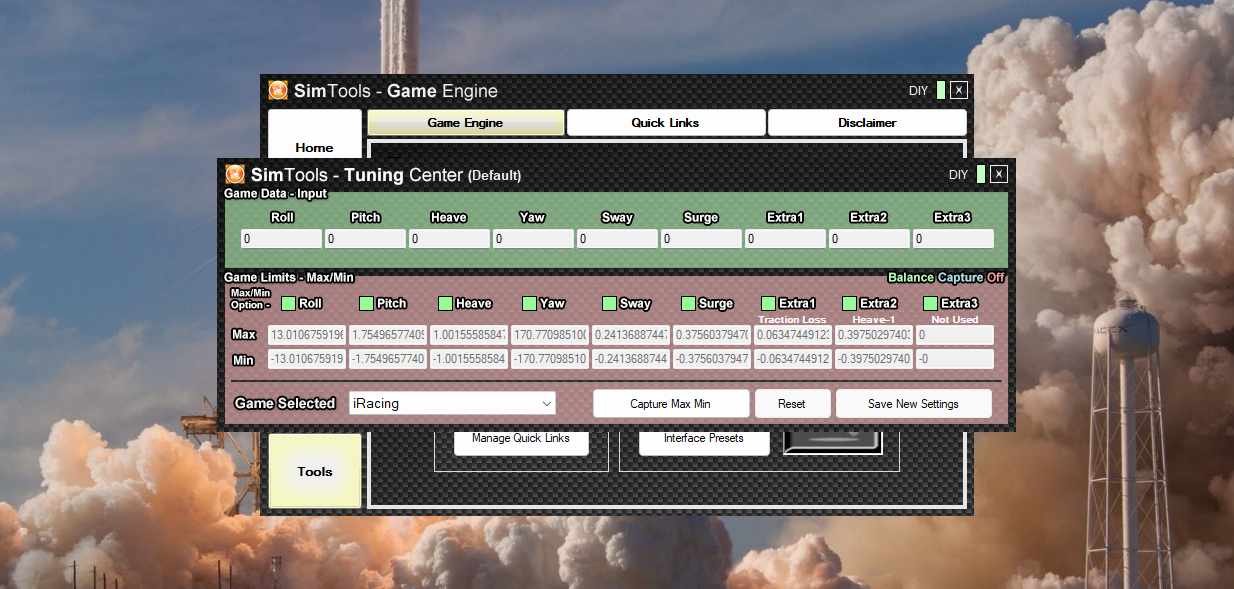
Task: Click the Surge game data input field
Action: click(x=702, y=240)
